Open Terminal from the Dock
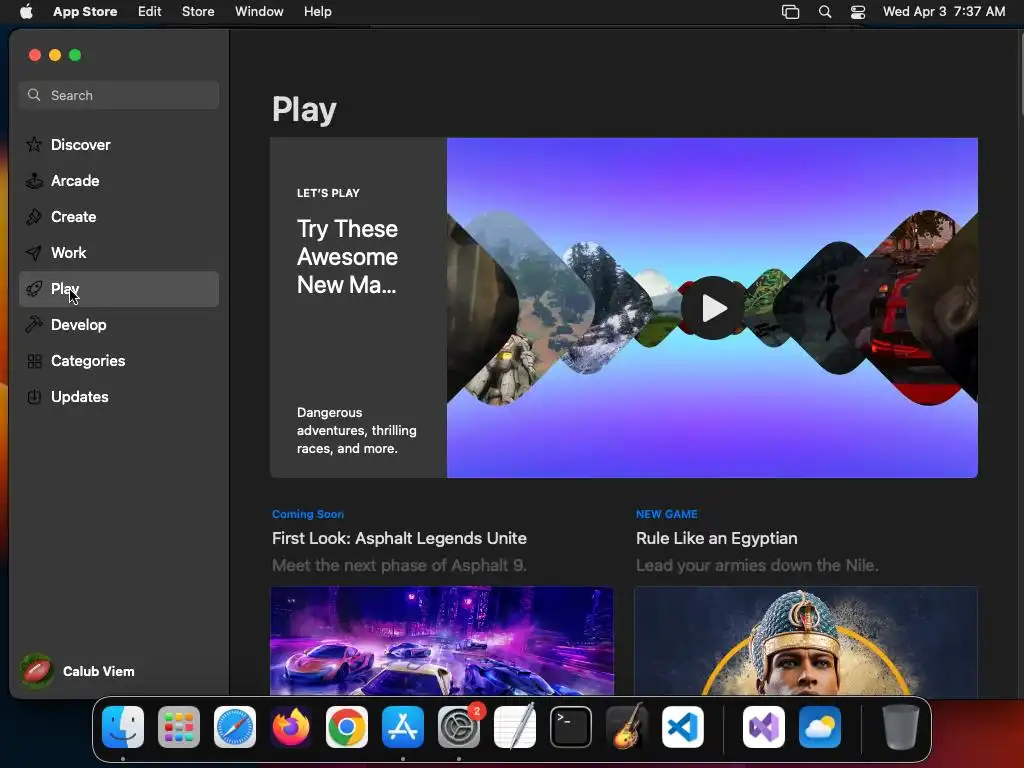The height and width of the screenshot is (768, 1024). 571,727
